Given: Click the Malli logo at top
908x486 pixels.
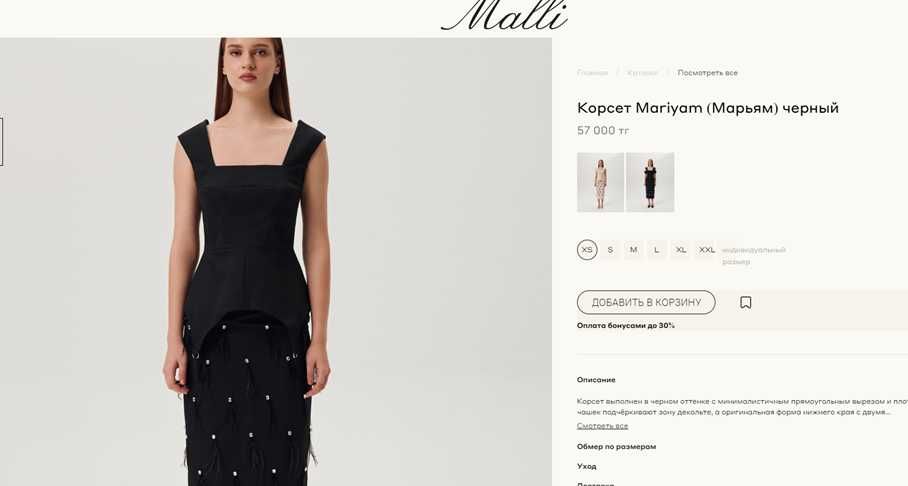Looking at the screenshot, I should coord(504,15).
